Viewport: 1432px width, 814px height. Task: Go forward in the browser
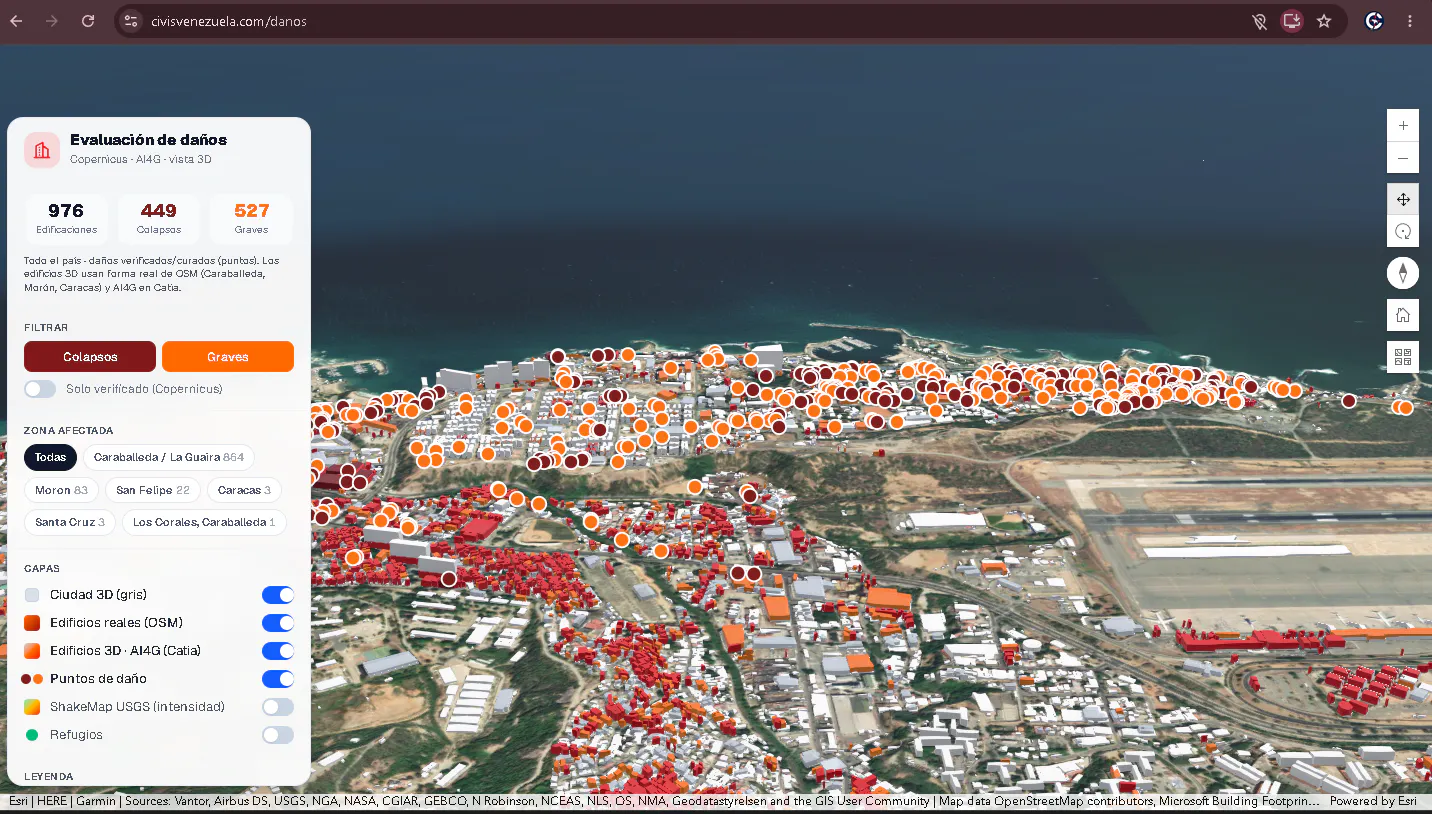pyautogui.click(x=52, y=21)
